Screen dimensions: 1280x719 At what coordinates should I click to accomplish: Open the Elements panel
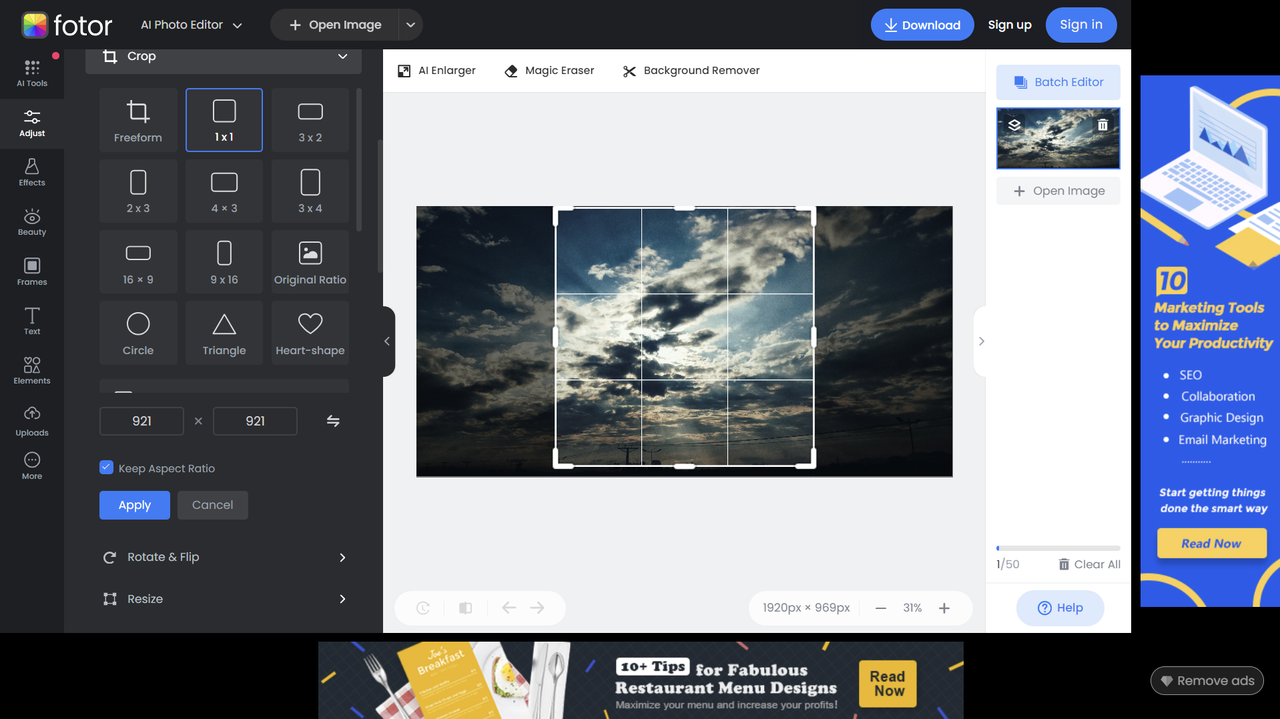coord(32,370)
